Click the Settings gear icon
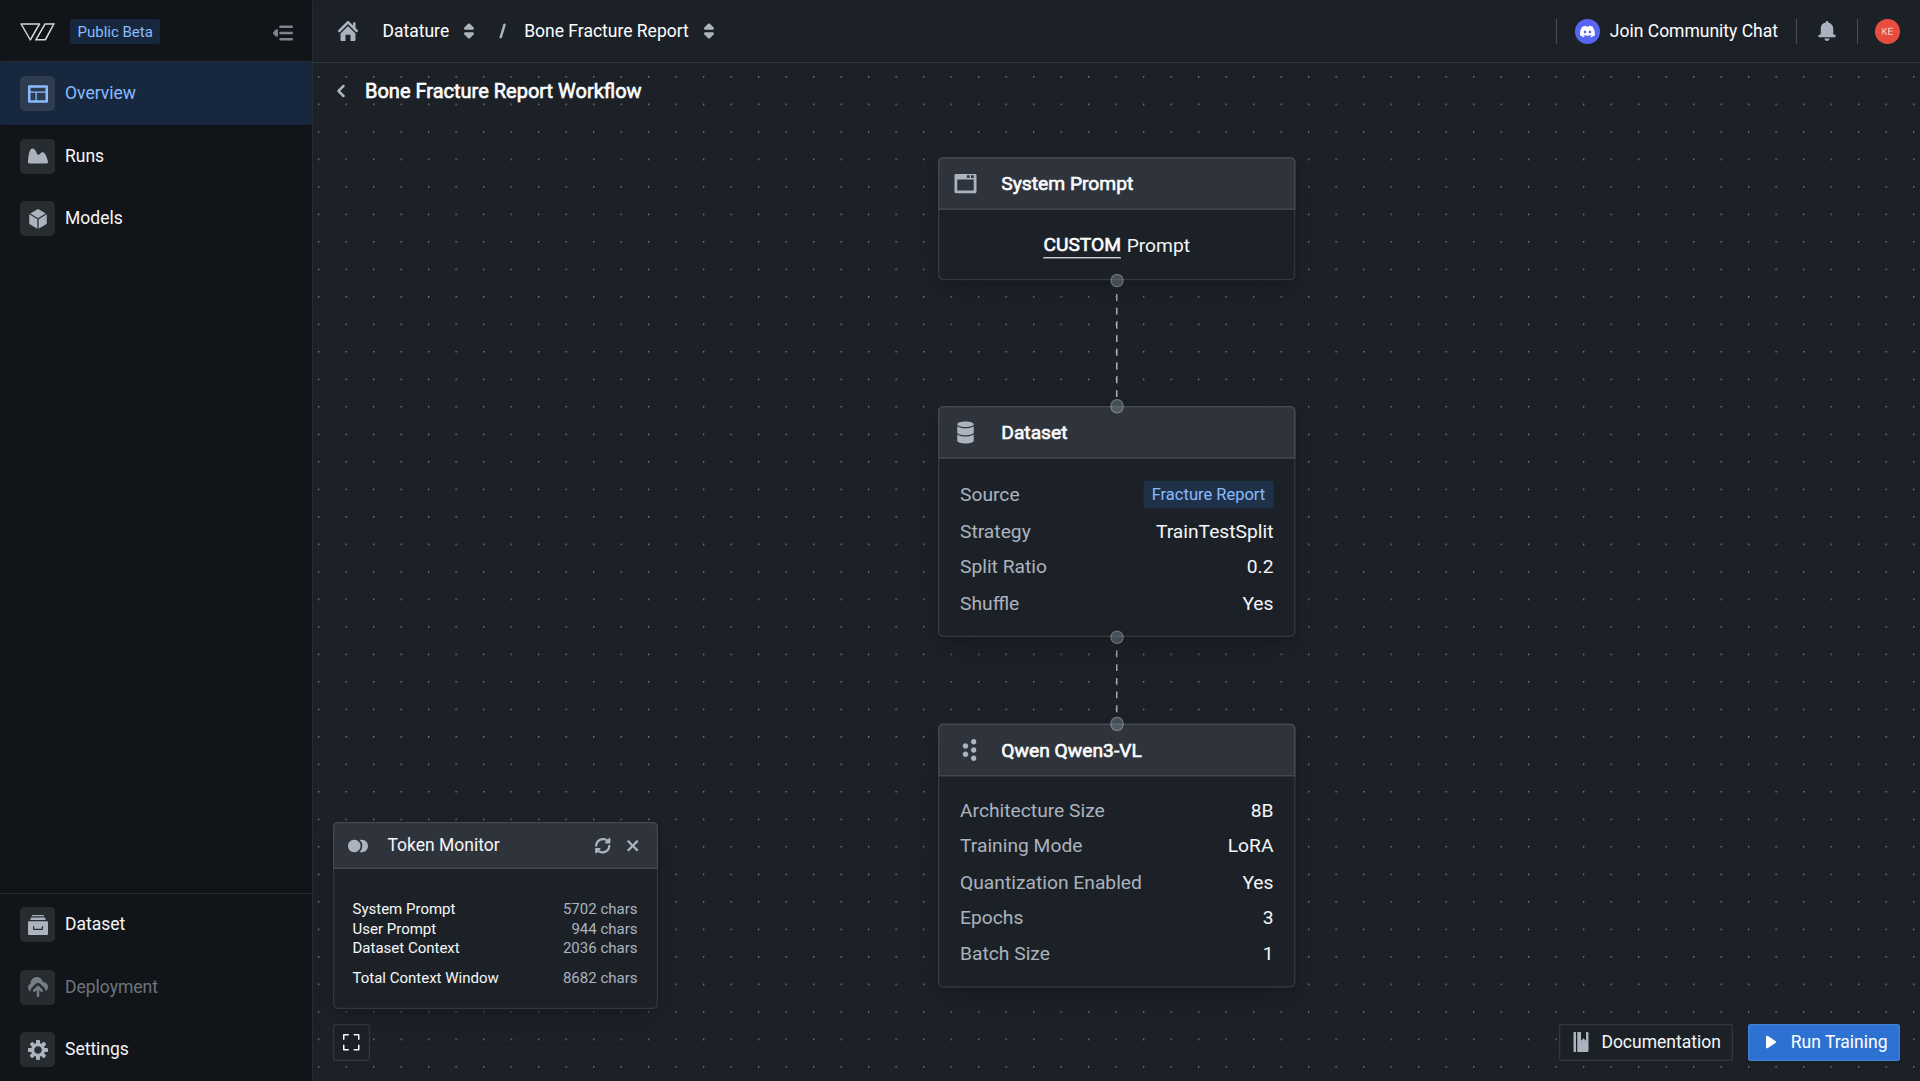The image size is (1920, 1081). coord(38,1049)
